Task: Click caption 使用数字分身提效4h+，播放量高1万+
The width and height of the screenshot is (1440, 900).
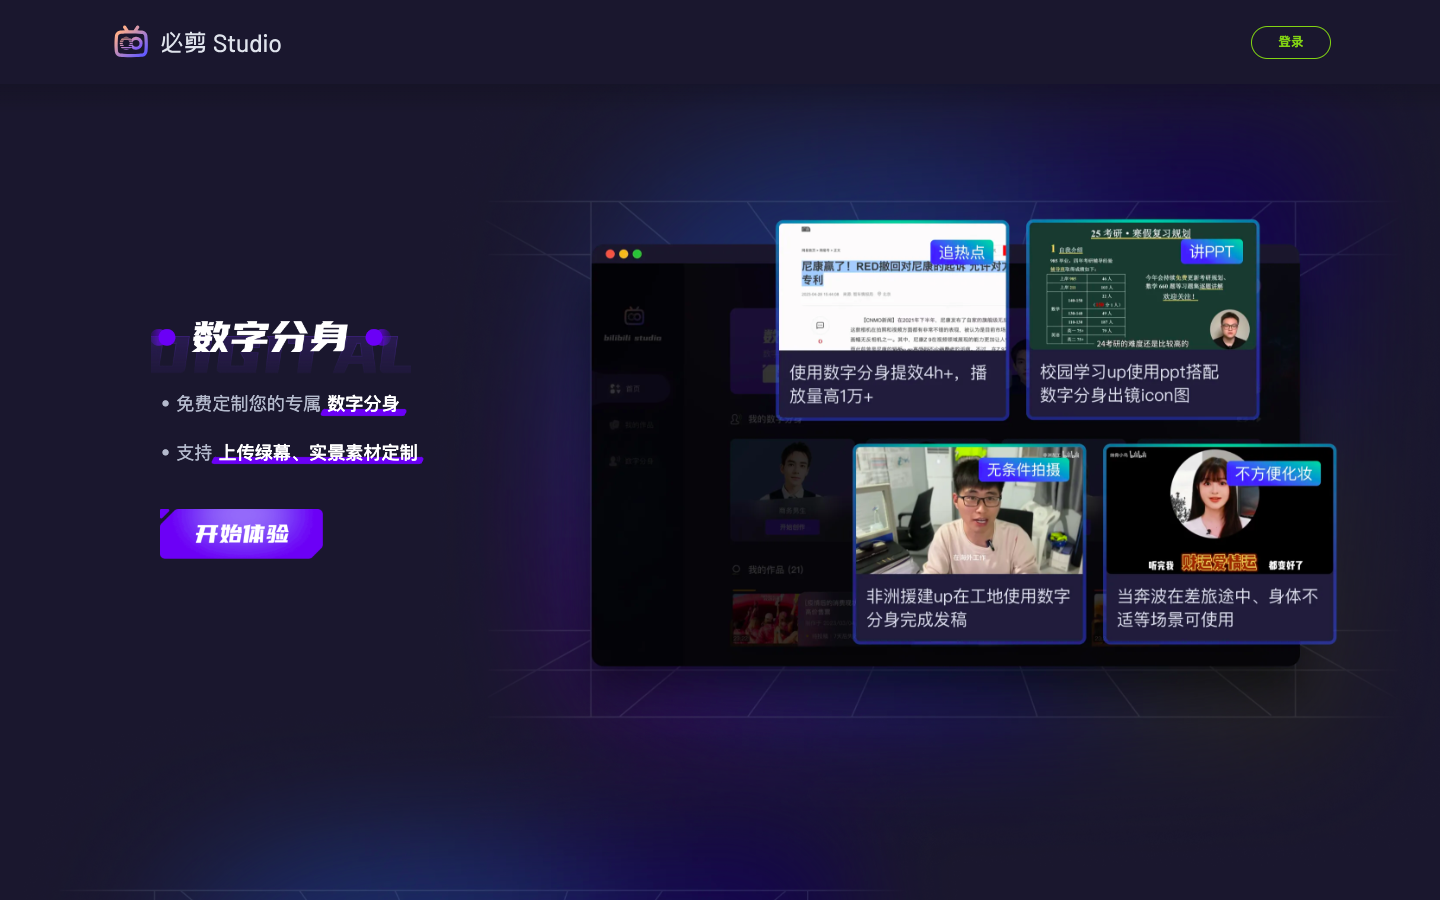Action: 888,384
